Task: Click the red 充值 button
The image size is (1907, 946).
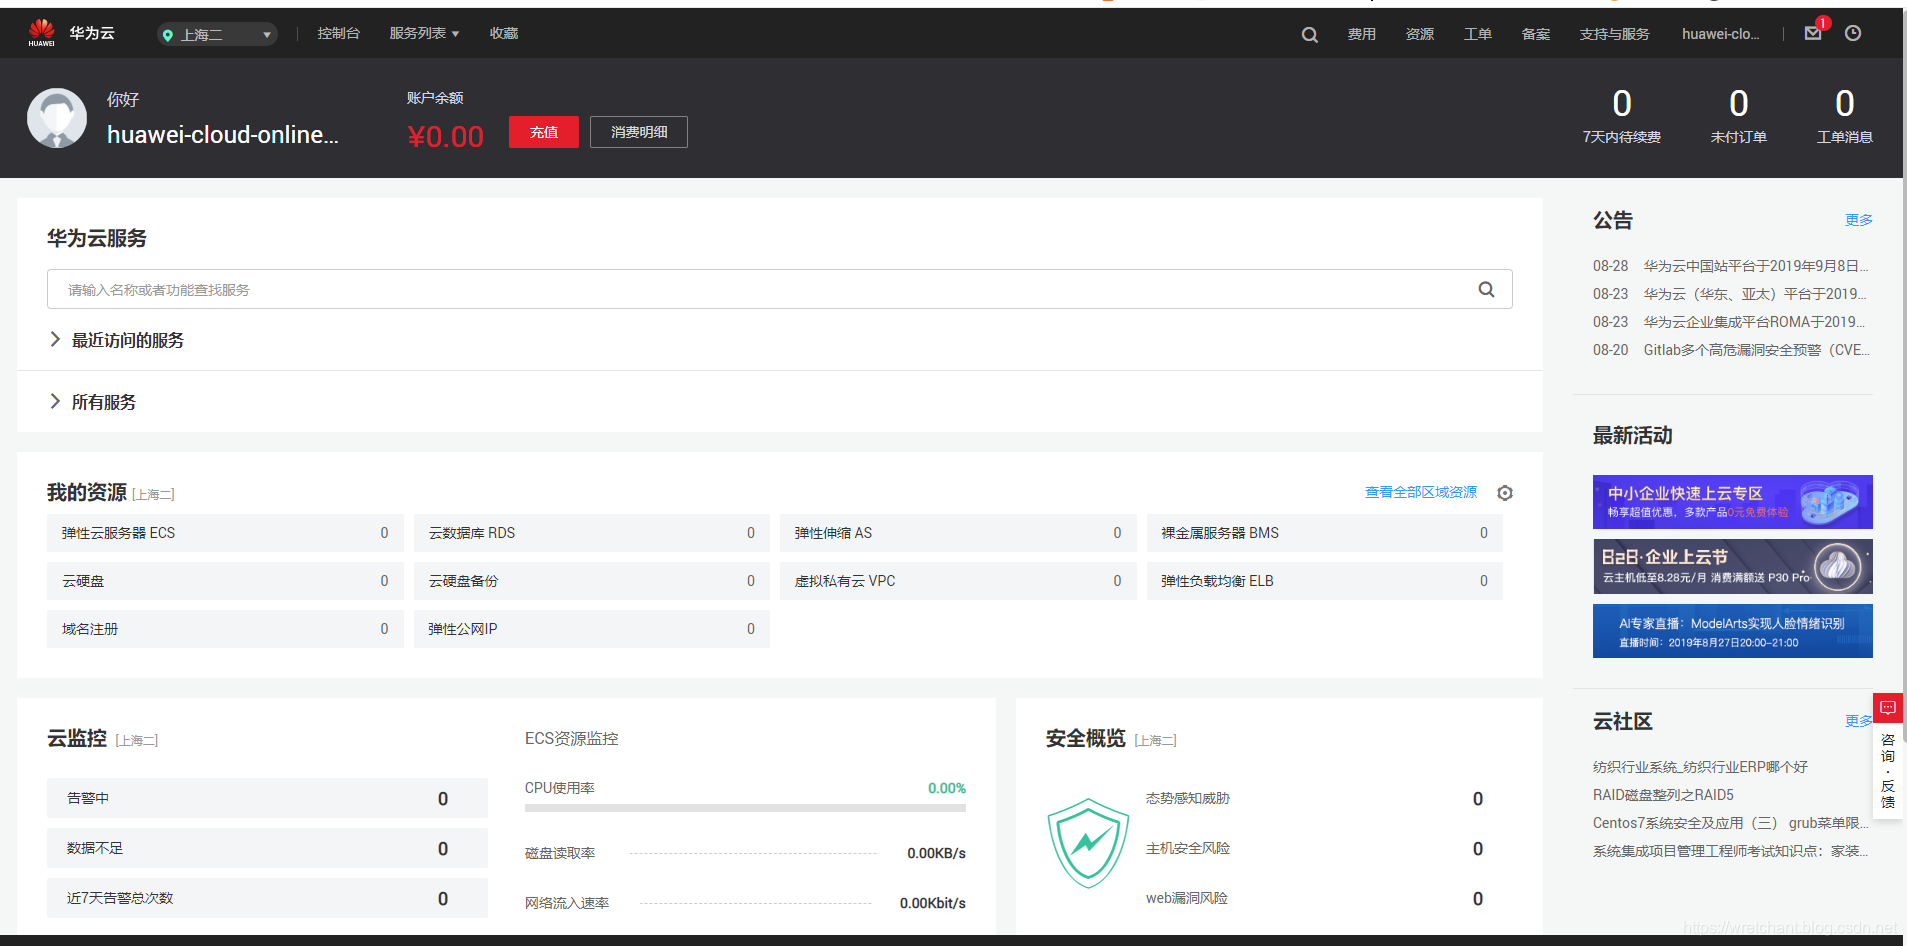Action: coord(544,132)
